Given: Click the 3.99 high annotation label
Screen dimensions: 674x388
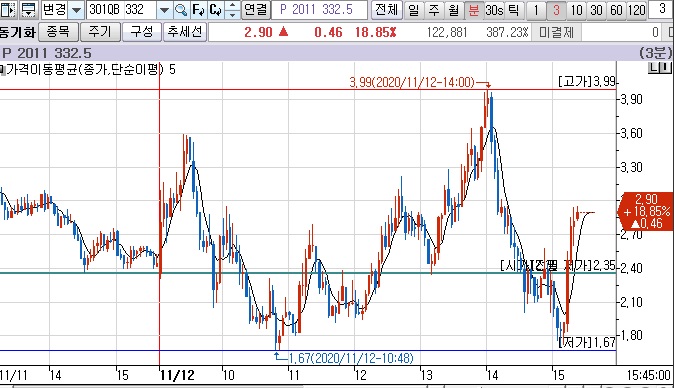Looking at the screenshot, I should pos(412,82).
